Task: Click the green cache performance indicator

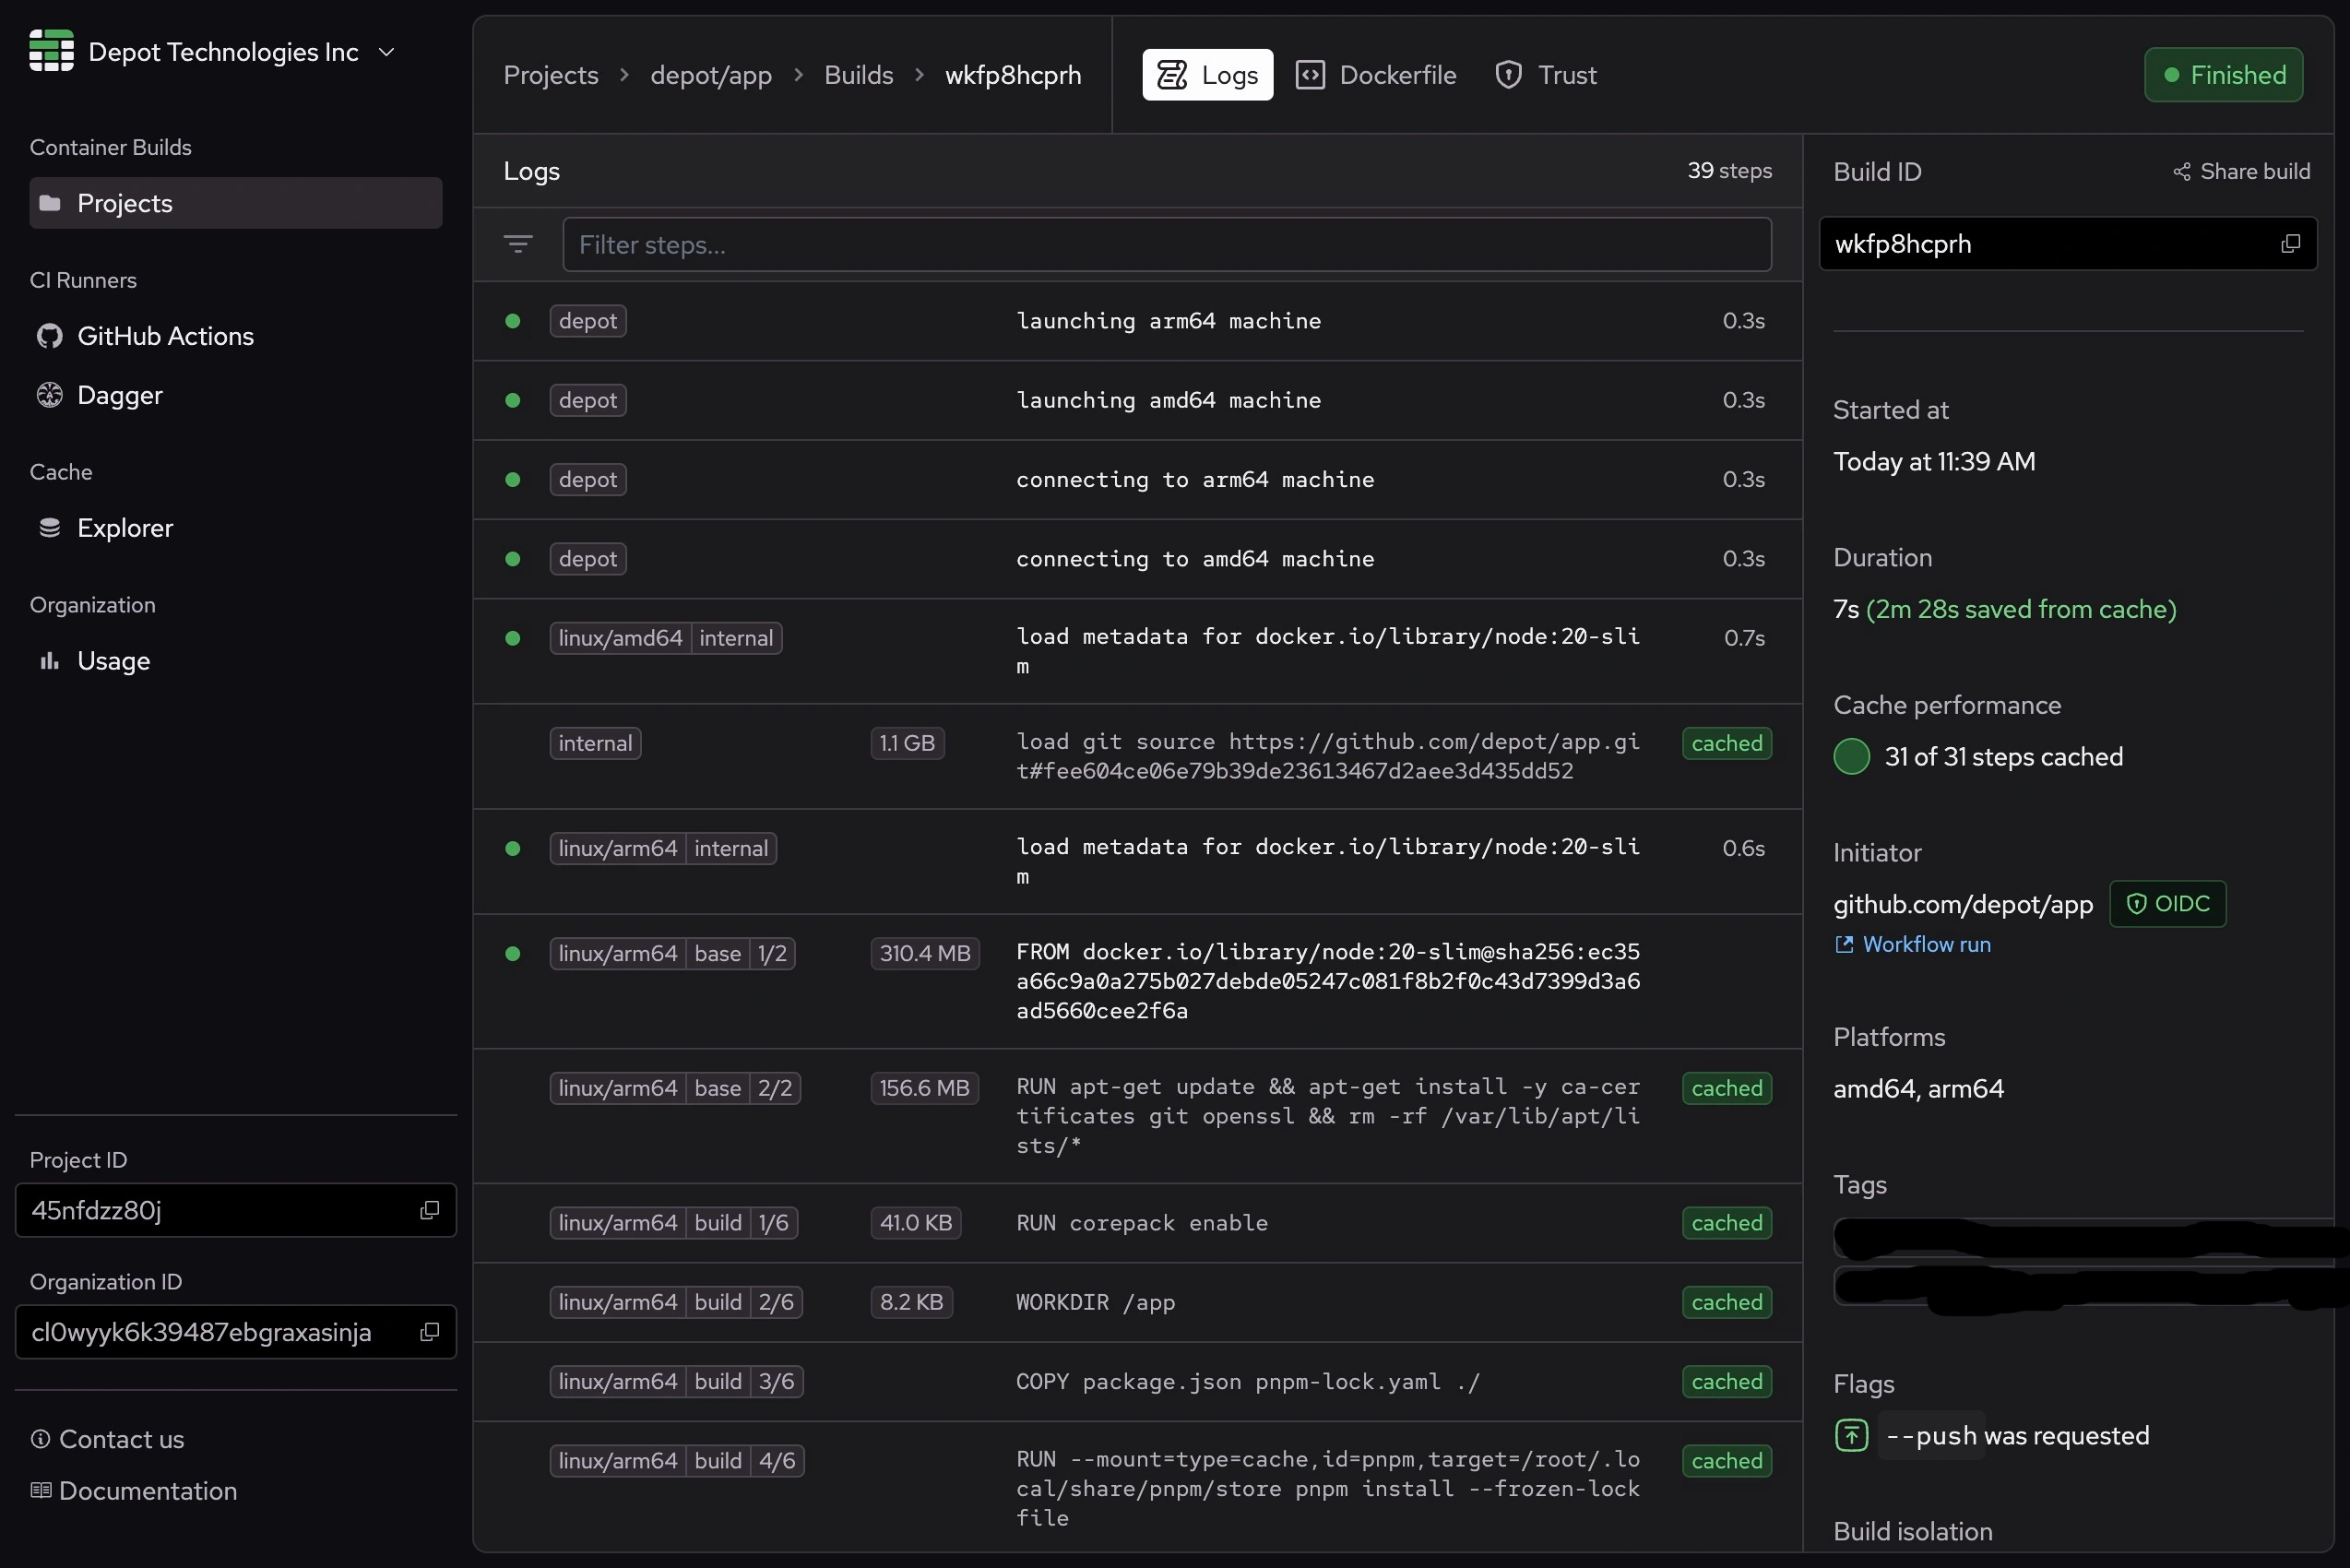Action: 1851,757
